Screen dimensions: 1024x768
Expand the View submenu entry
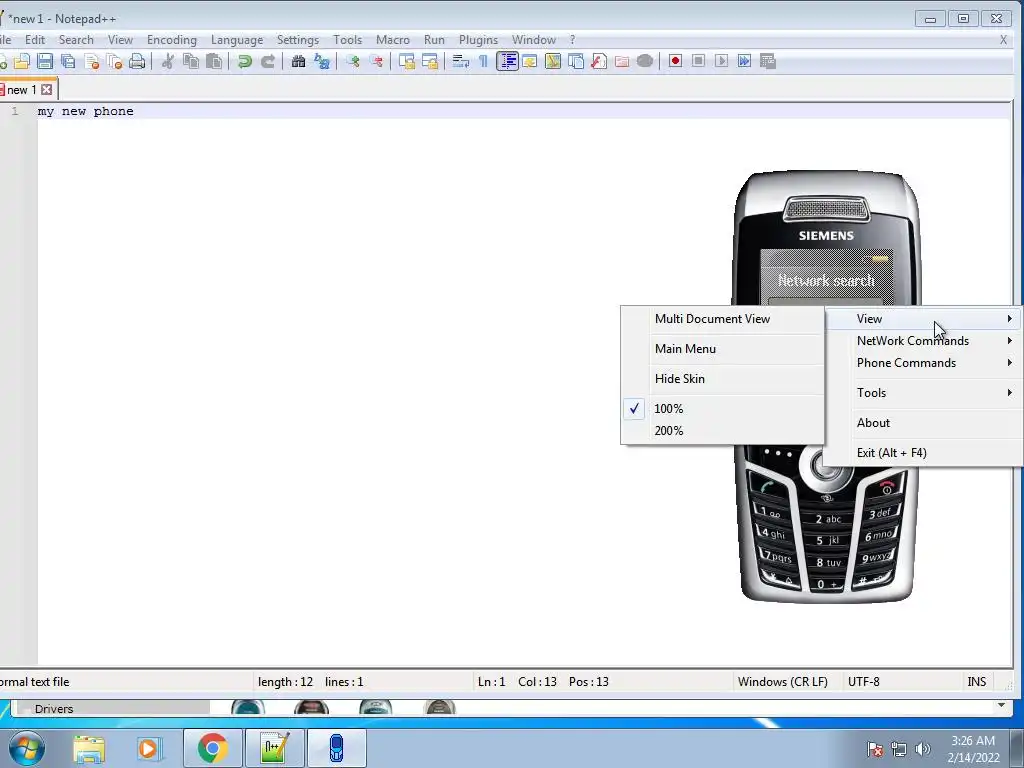point(923,319)
